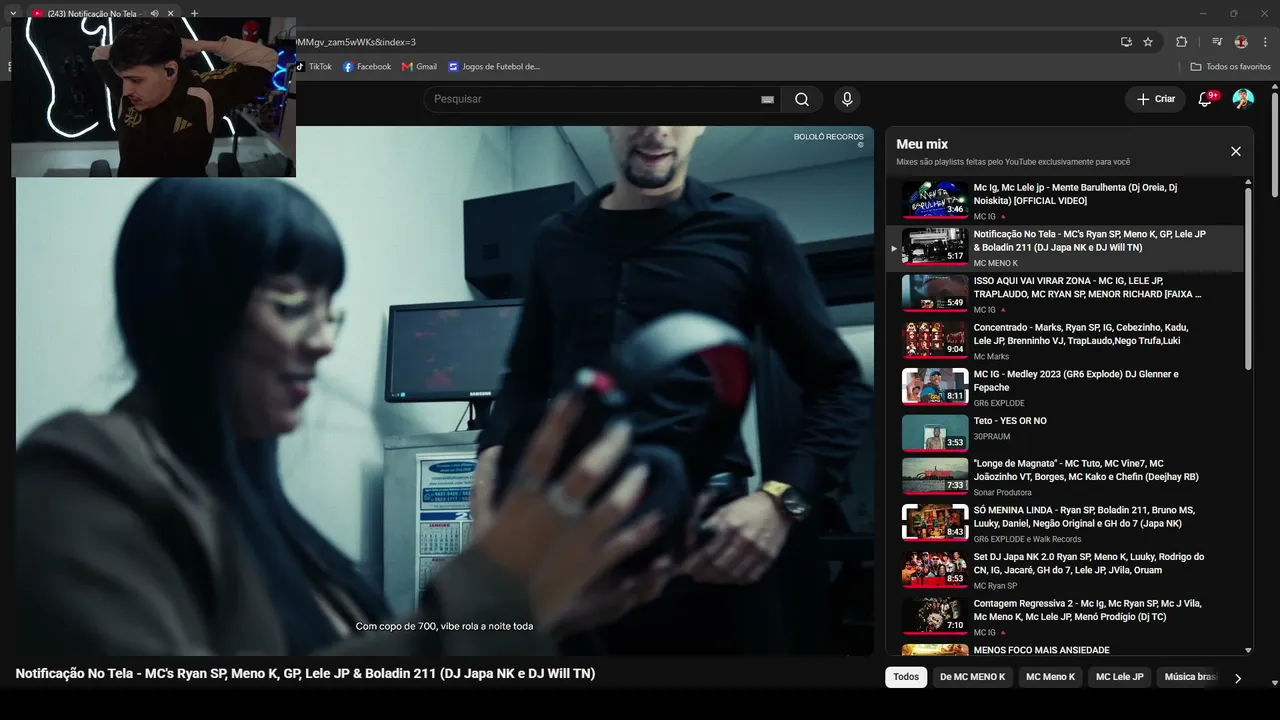Screen dimensions: 1280x720
Task: Click 'GR6 EXPLODE e Walk Records' channel text
Action: (1027, 539)
